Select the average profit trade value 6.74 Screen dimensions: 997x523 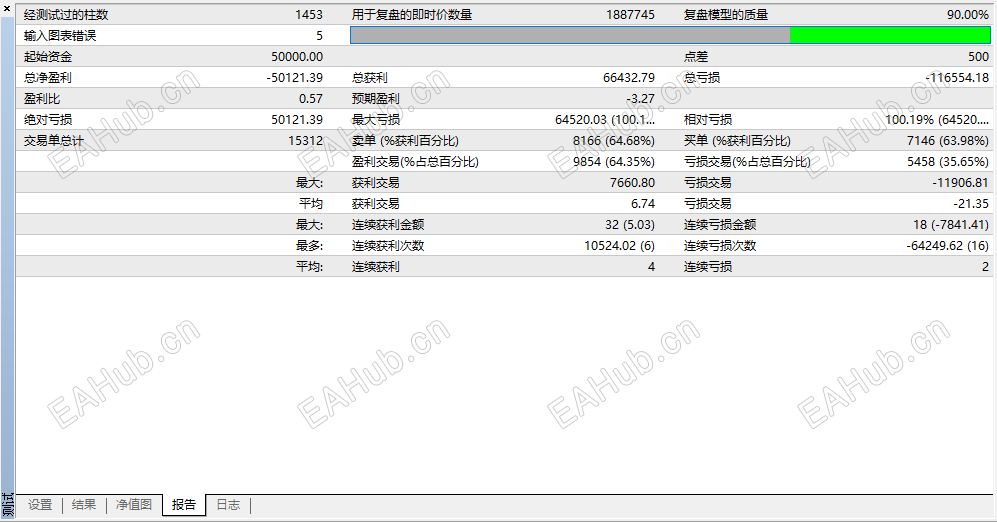coord(643,203)
